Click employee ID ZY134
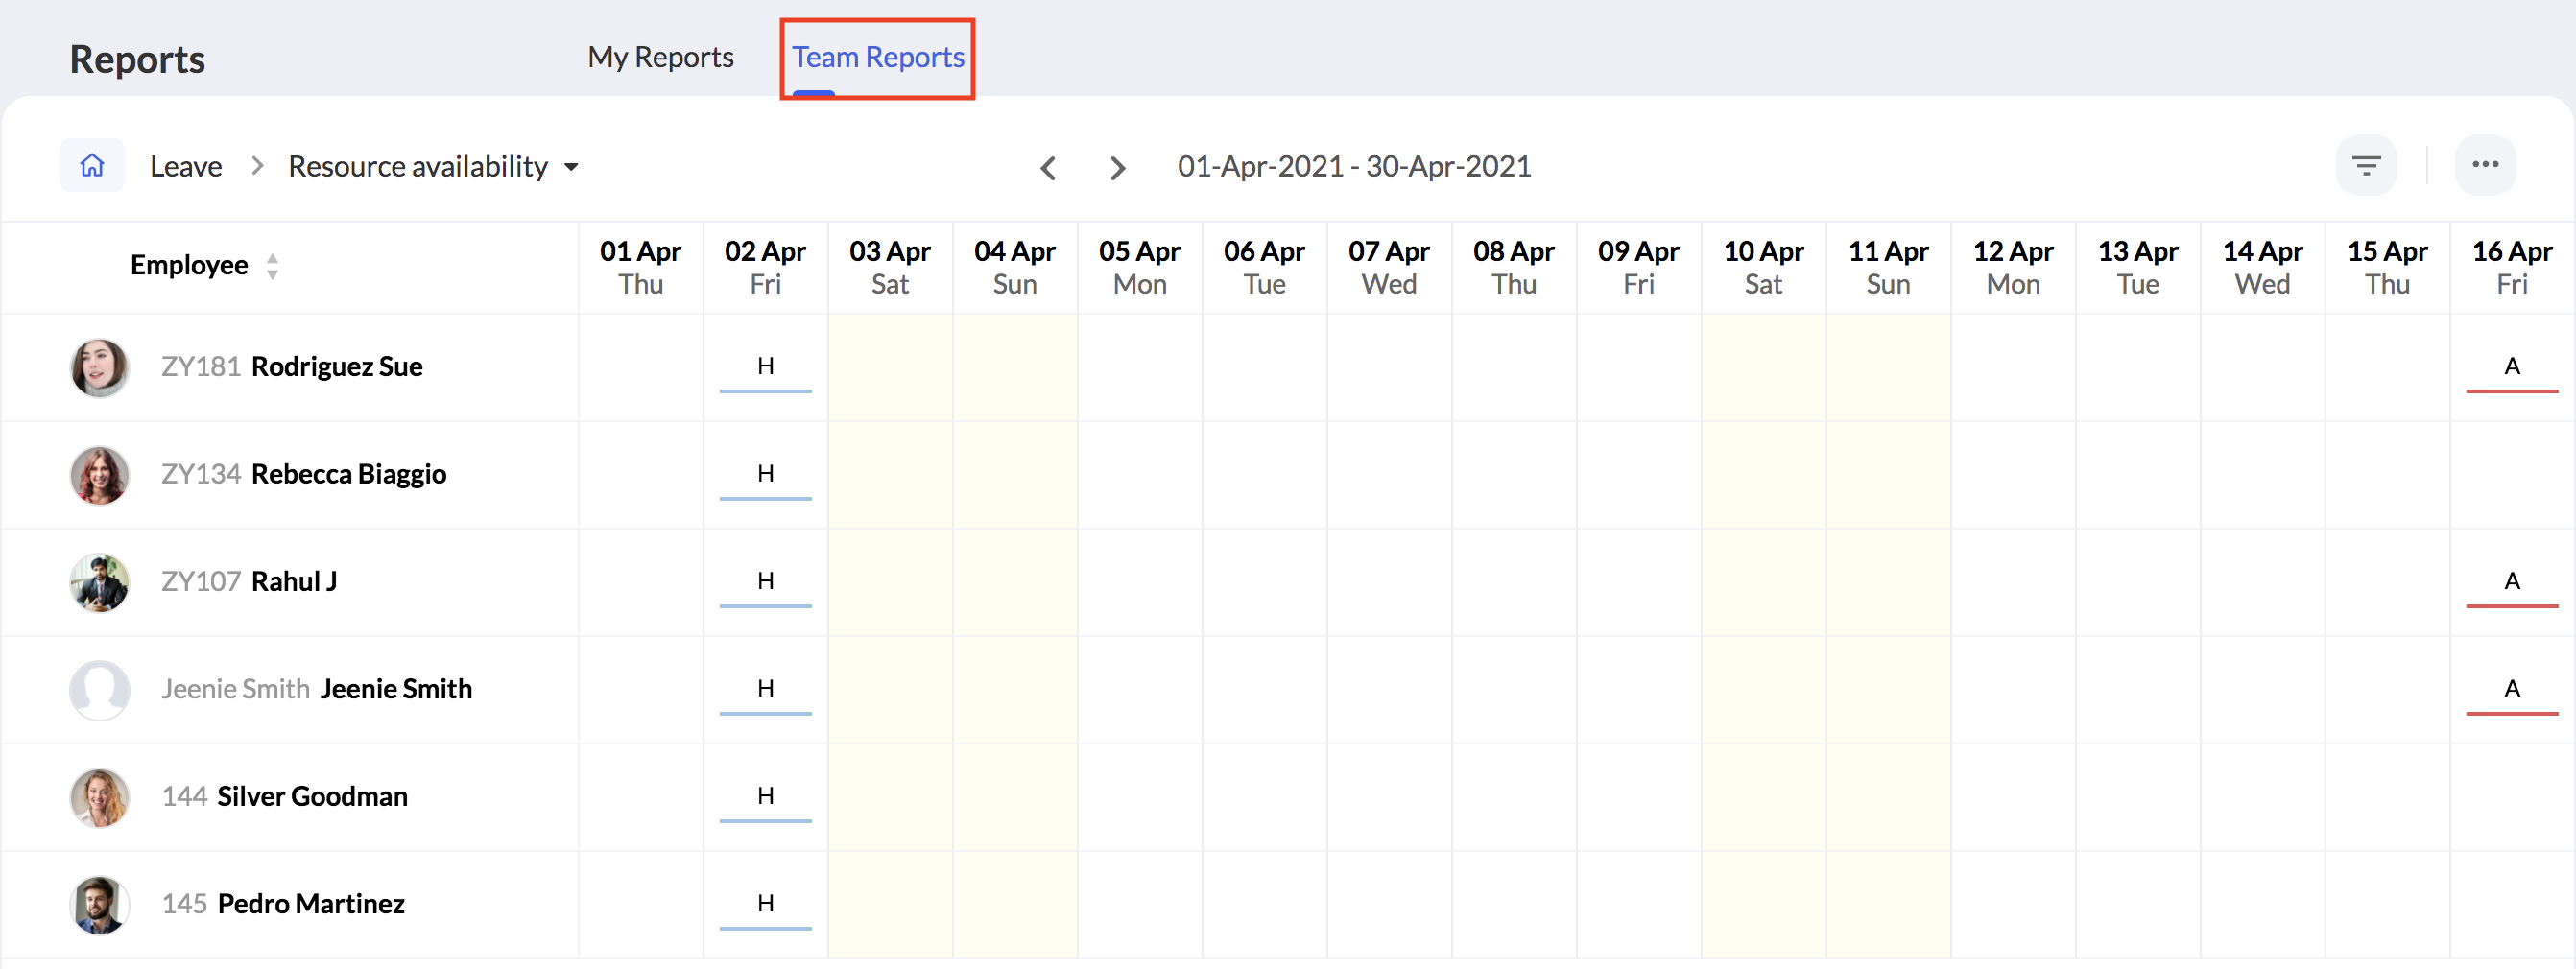 pyautogui.click(x=201, y=474)
